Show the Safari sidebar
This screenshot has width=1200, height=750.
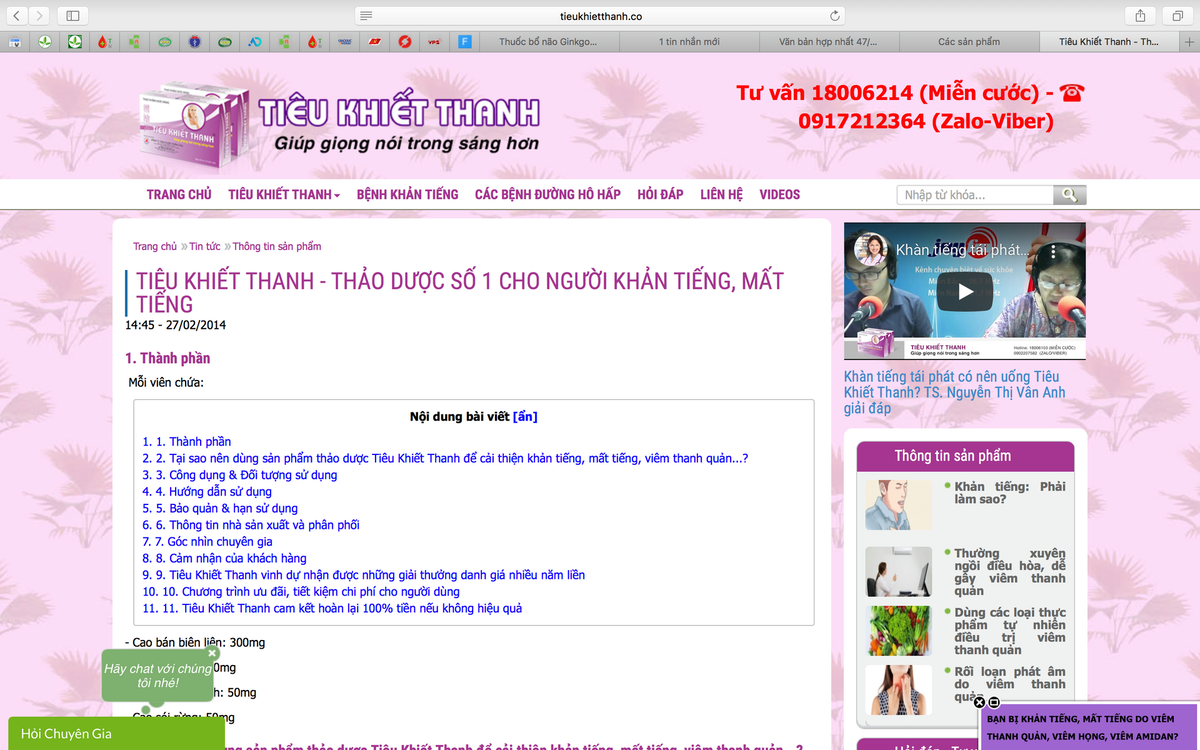click(x=72, y=15)
